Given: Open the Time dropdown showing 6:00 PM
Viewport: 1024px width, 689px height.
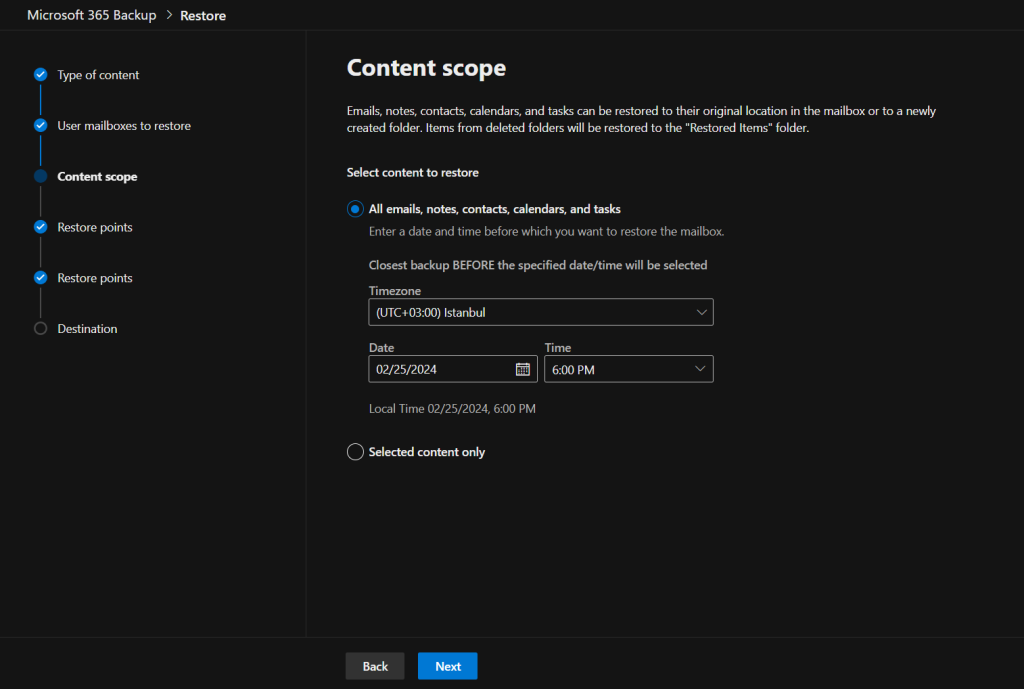Looking at the screenshot, I should click(628, 369).
